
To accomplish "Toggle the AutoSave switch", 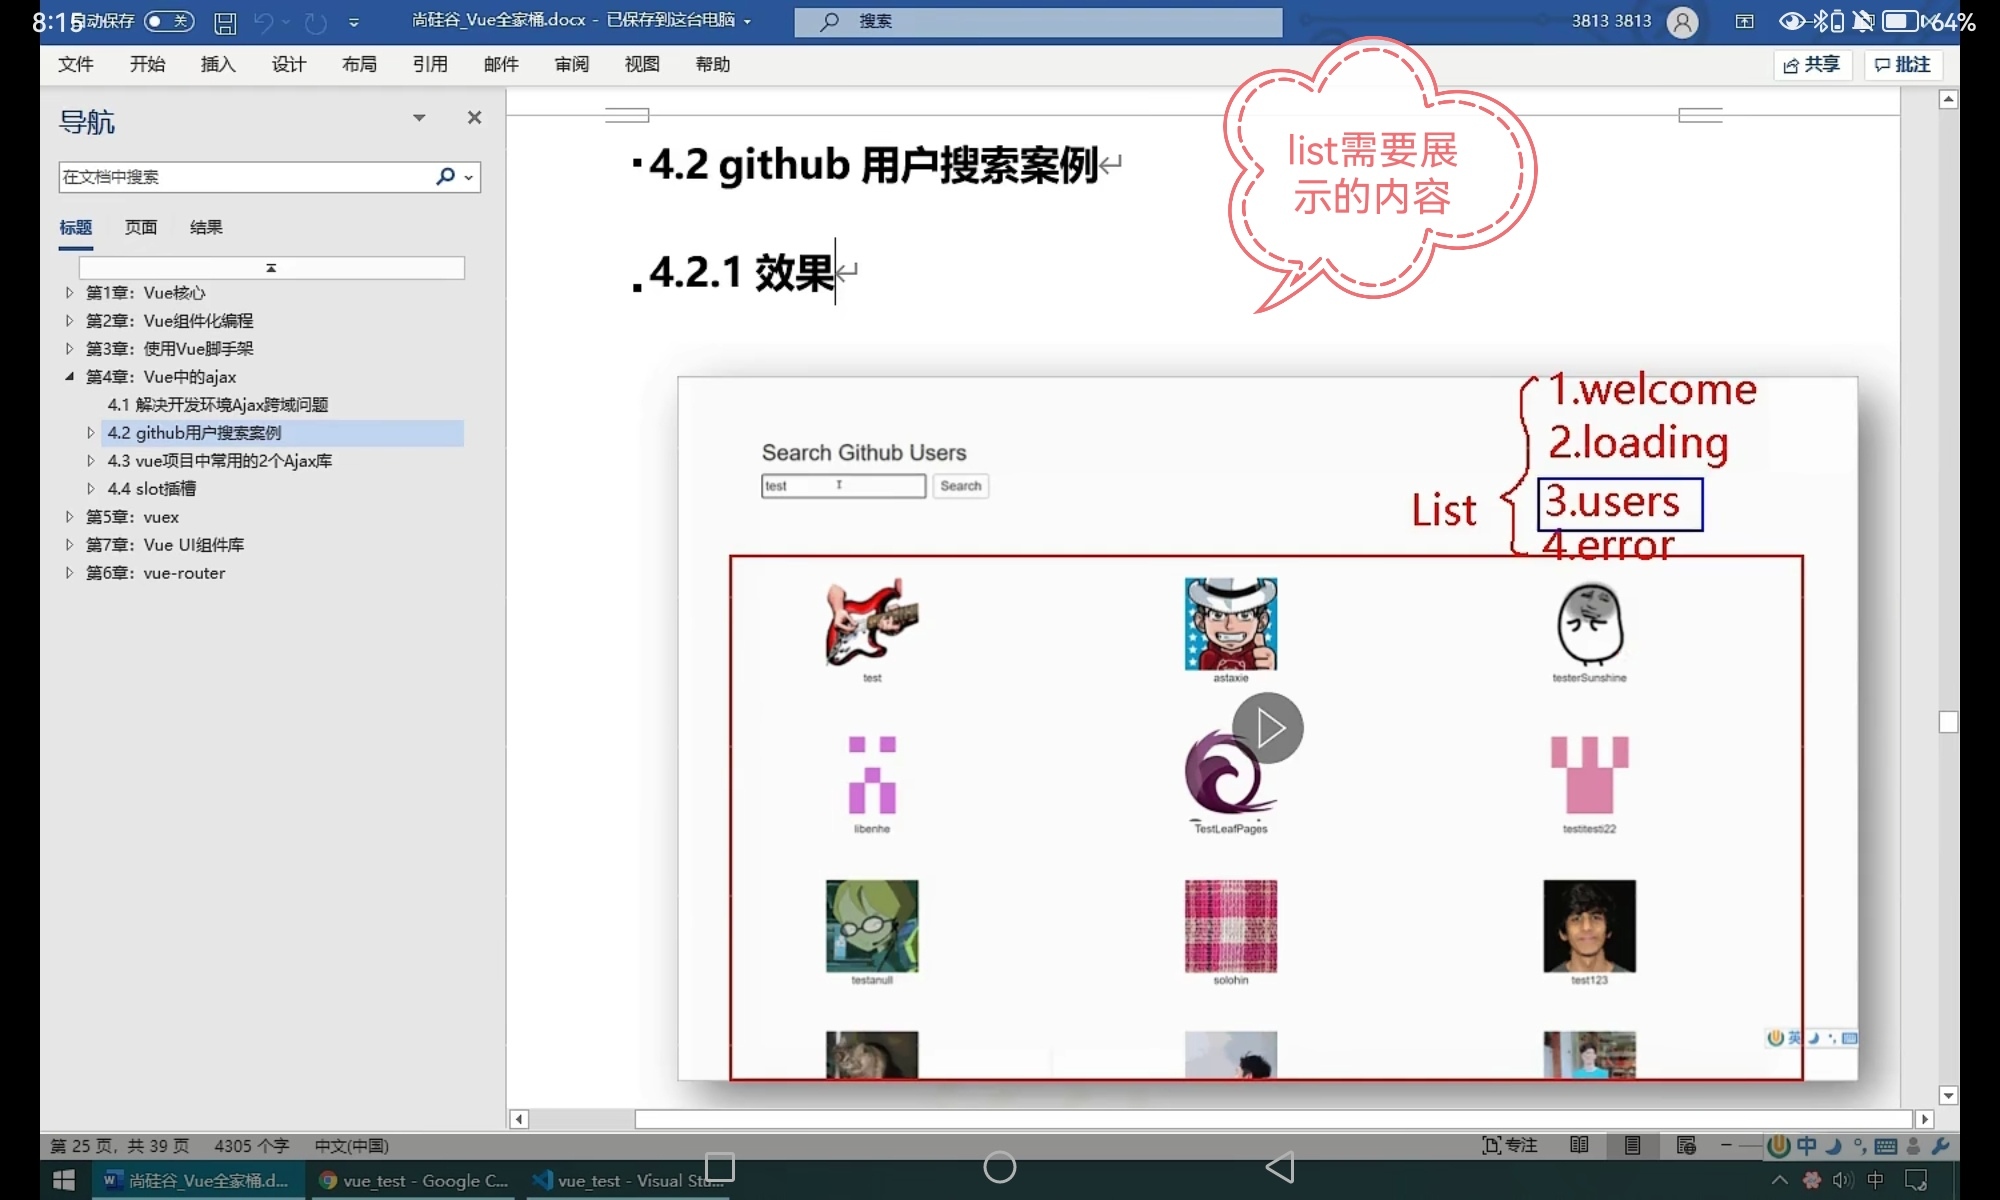I will (x=168, y=21).
